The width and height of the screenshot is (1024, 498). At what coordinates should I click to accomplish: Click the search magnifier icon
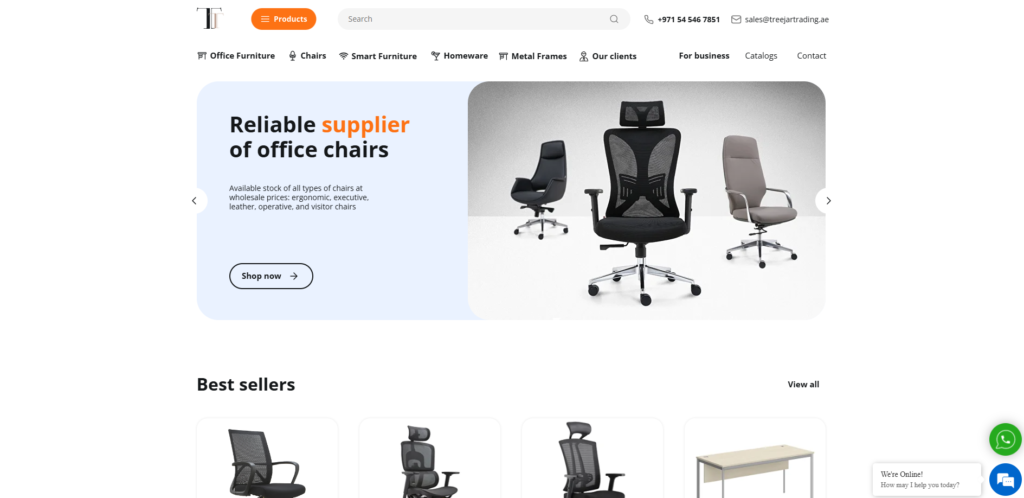(614, 19)
